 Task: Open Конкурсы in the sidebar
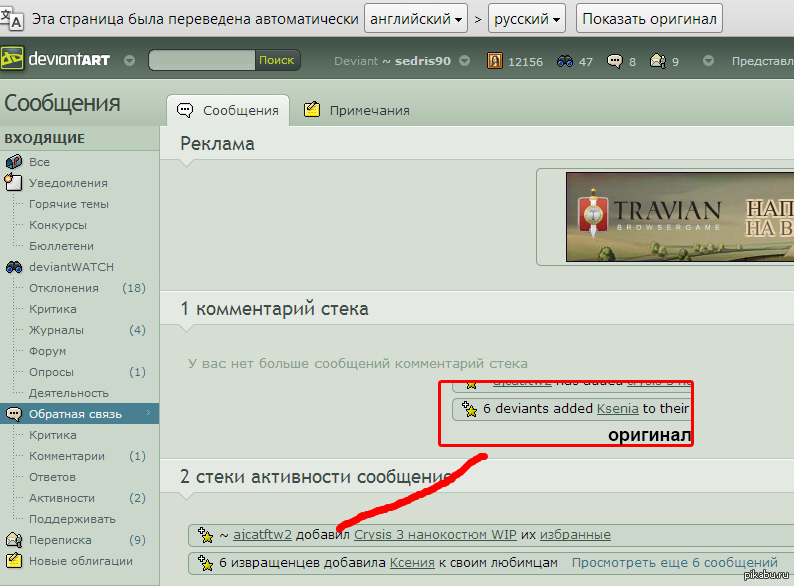click(x=57, y=225)
